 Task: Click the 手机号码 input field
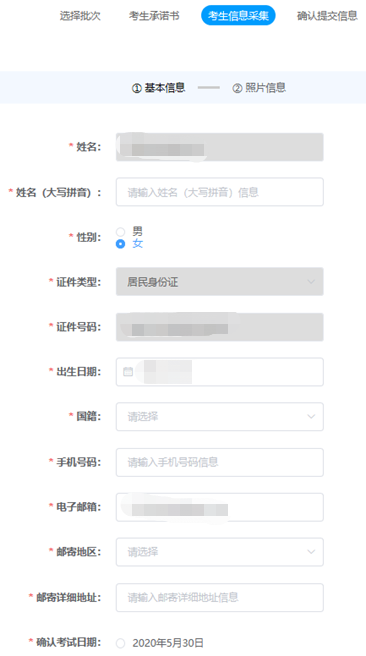pyautogui.click(x=220, y=462)
